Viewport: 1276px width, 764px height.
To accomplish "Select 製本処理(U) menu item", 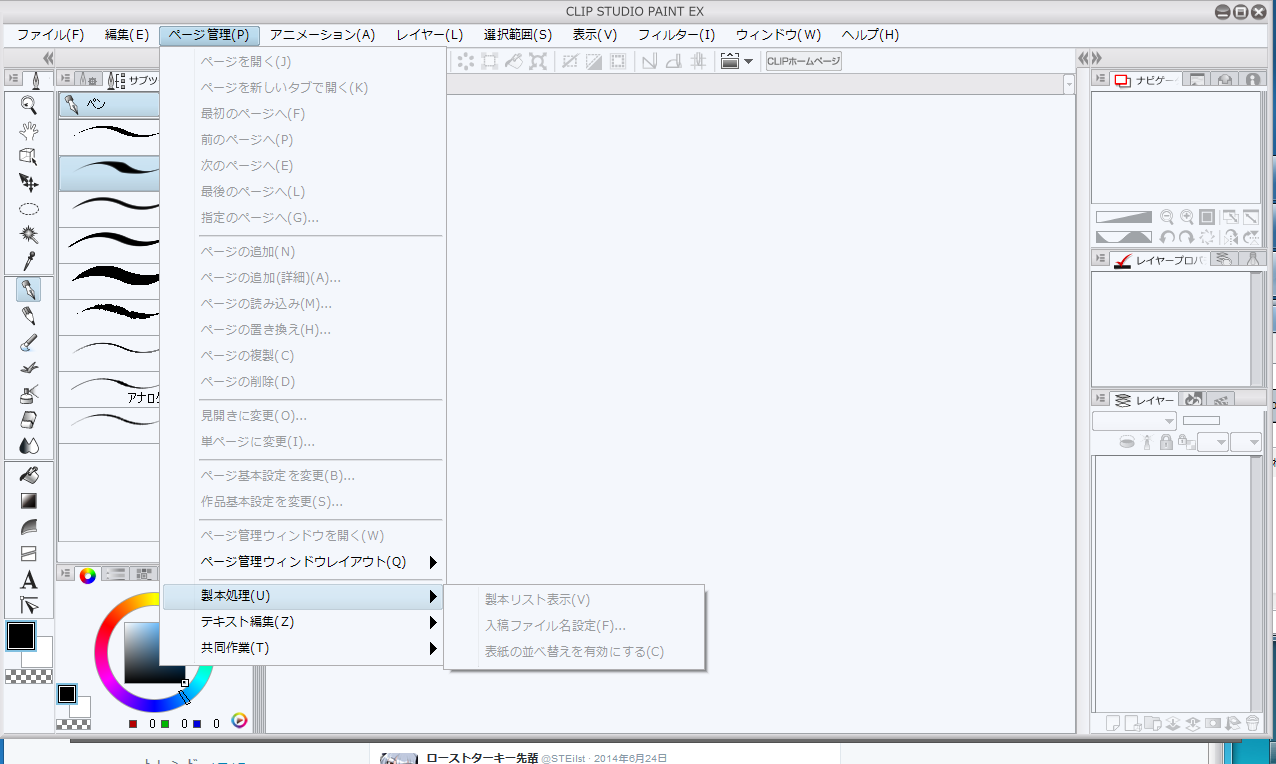I will point(302,596).
